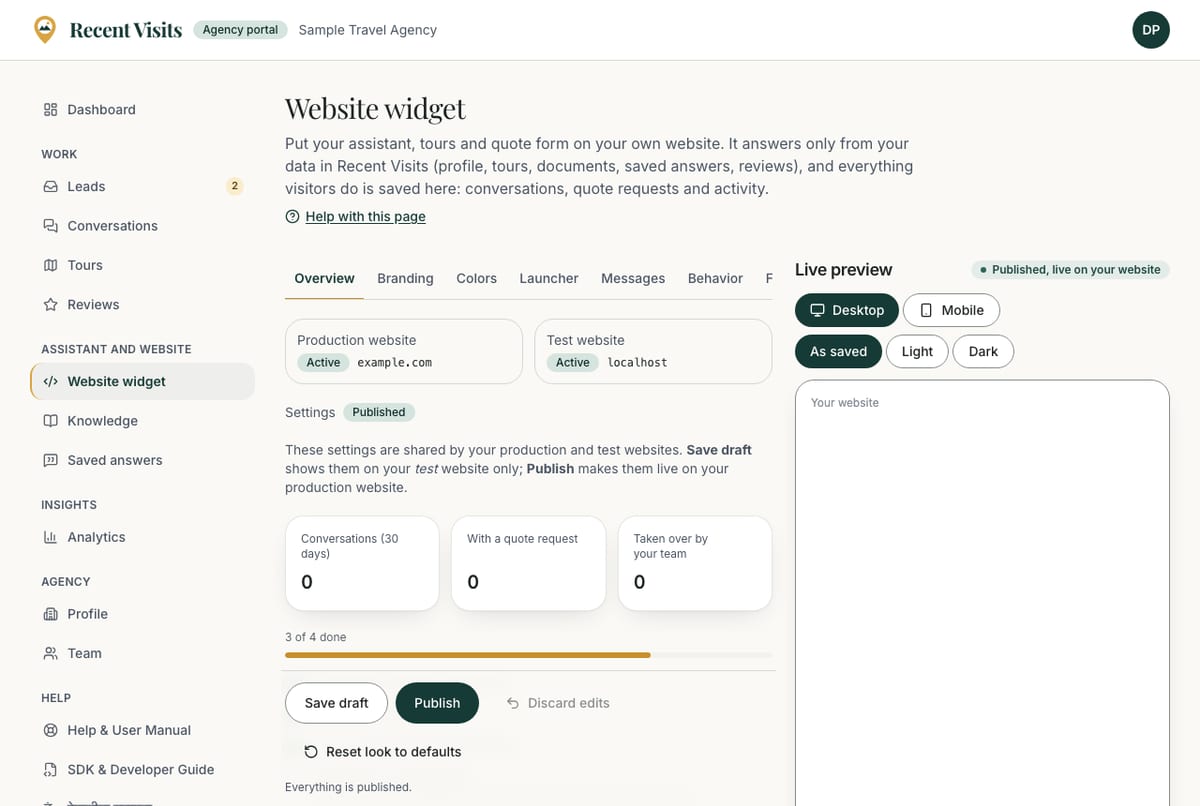Click the Leads count badge showing 2

pyautogui.click(x=235, y=186)
